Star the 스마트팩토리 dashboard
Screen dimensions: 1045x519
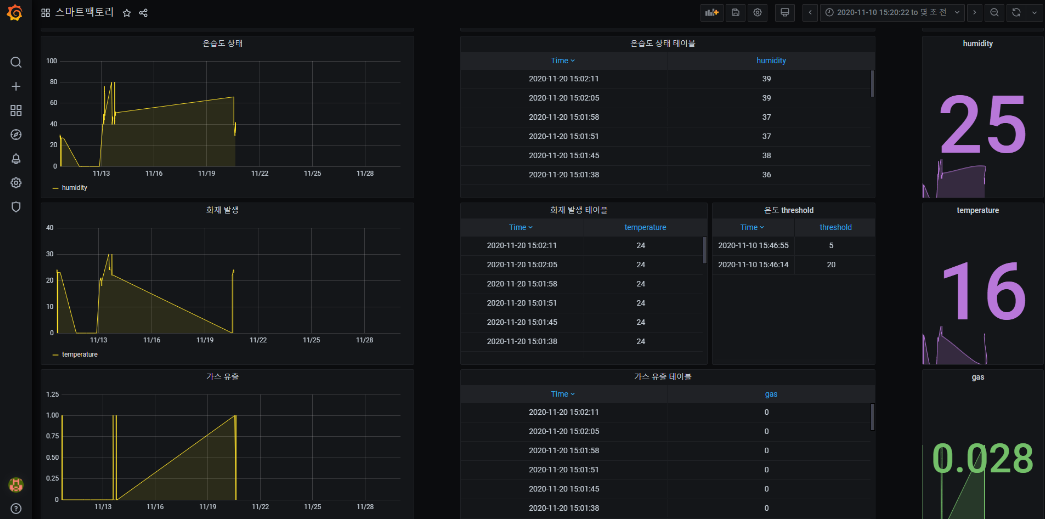[x=127, y=13]
